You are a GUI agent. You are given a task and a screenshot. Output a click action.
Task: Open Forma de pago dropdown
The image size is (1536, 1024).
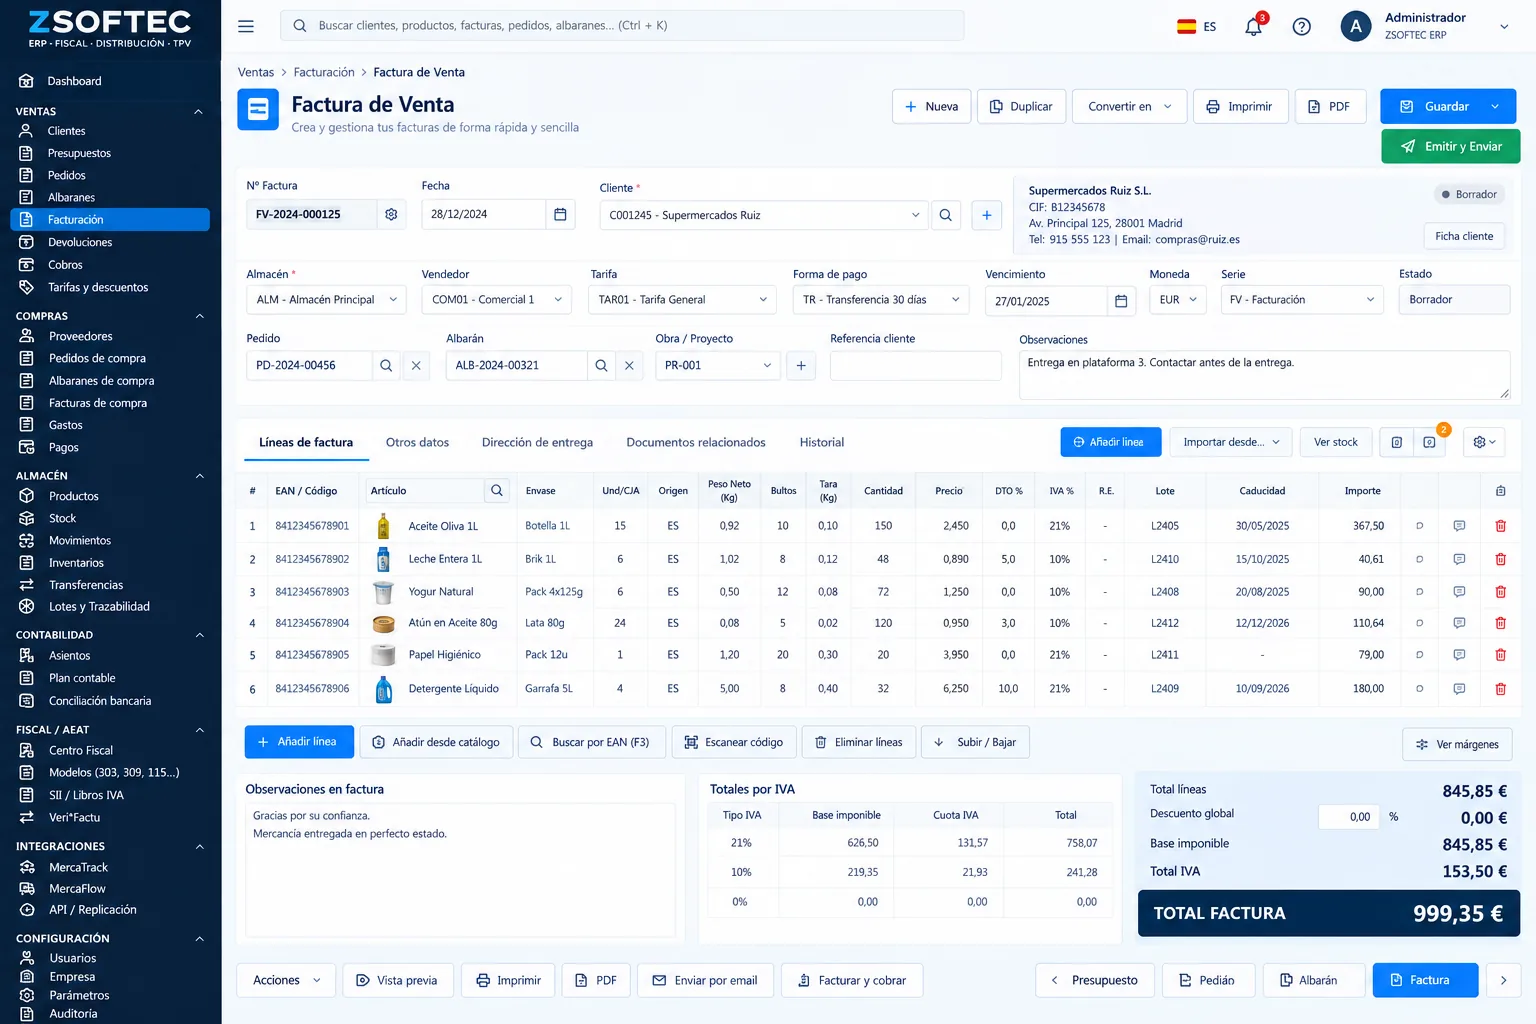pyautogui.click(x=881, y=300)
